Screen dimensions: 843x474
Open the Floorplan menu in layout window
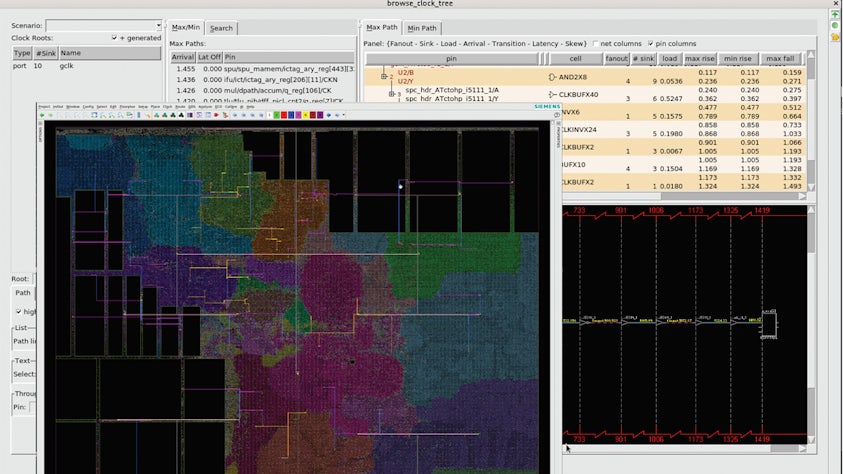pyautogui.click(x=127, y=107)
